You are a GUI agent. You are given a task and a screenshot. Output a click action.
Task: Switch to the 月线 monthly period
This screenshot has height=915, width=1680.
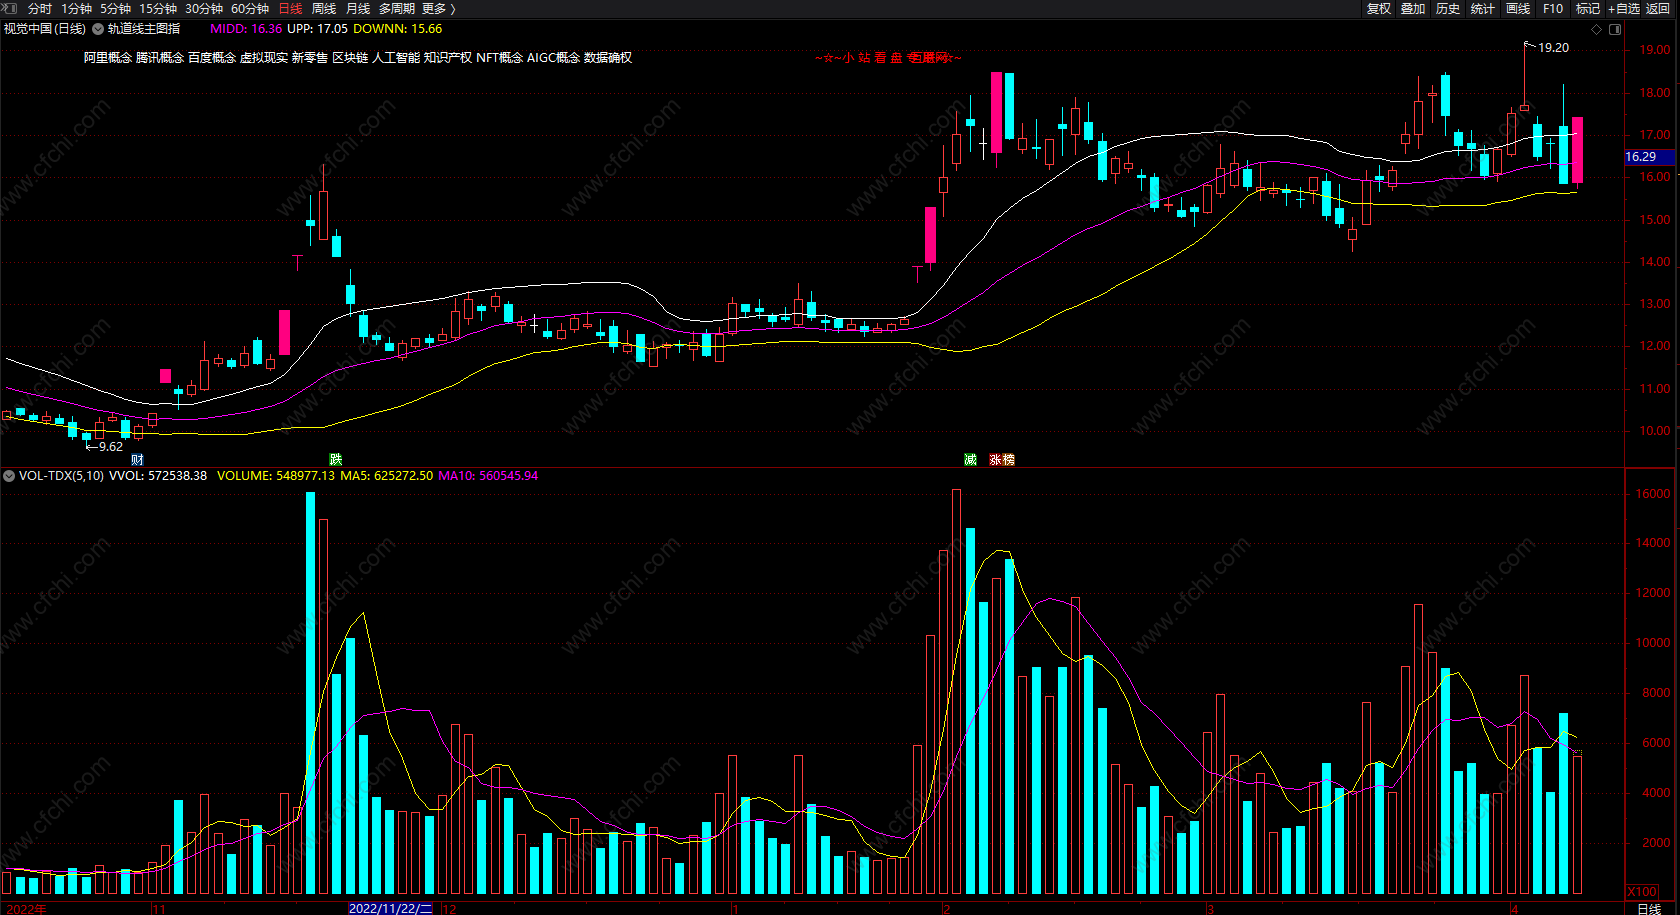(x=358, y=8)
